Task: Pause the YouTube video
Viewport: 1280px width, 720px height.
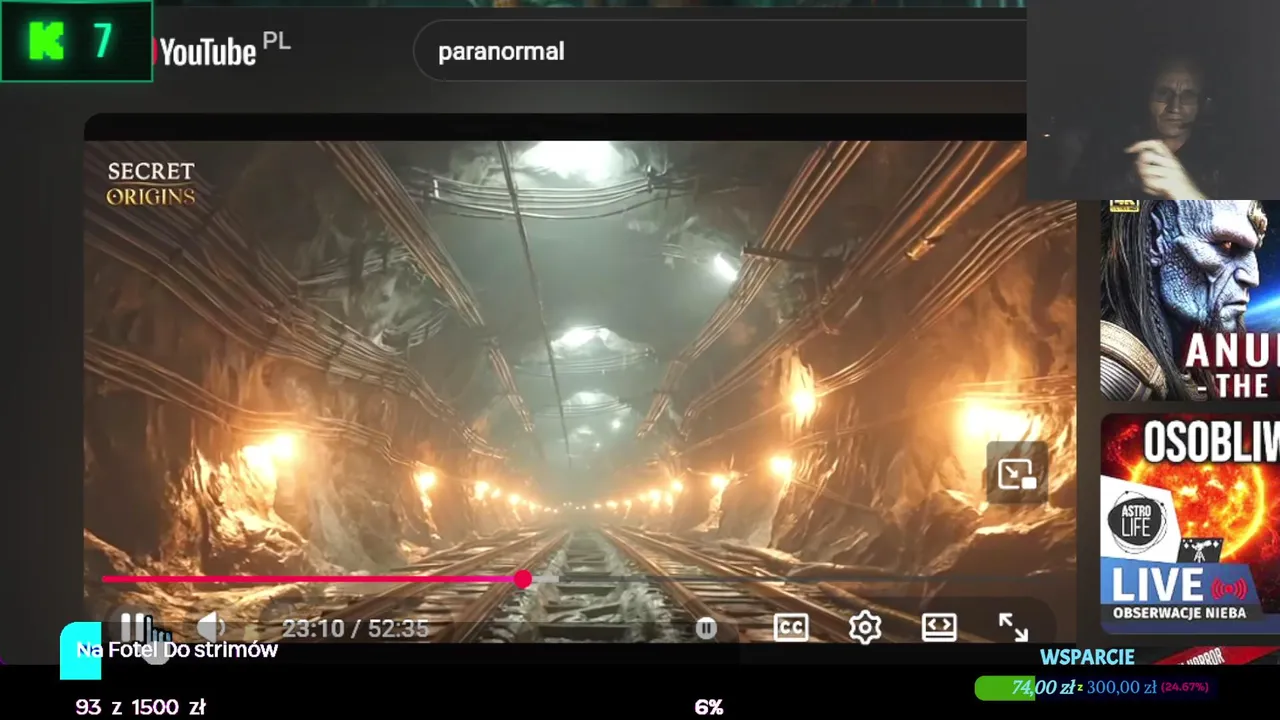Action: tap(134, 627)
